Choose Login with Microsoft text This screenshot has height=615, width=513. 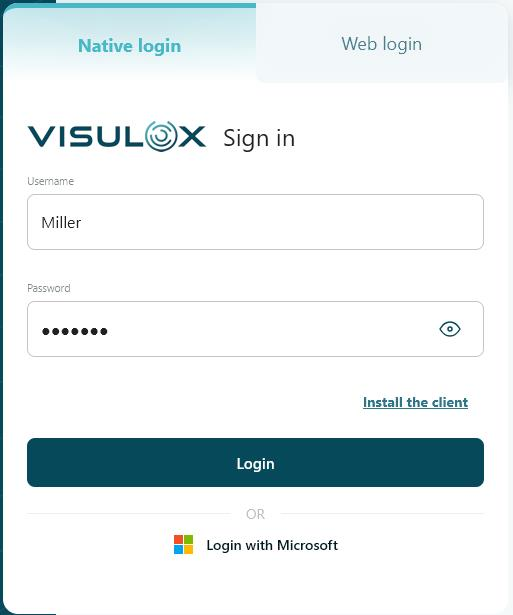click(272, 545)
